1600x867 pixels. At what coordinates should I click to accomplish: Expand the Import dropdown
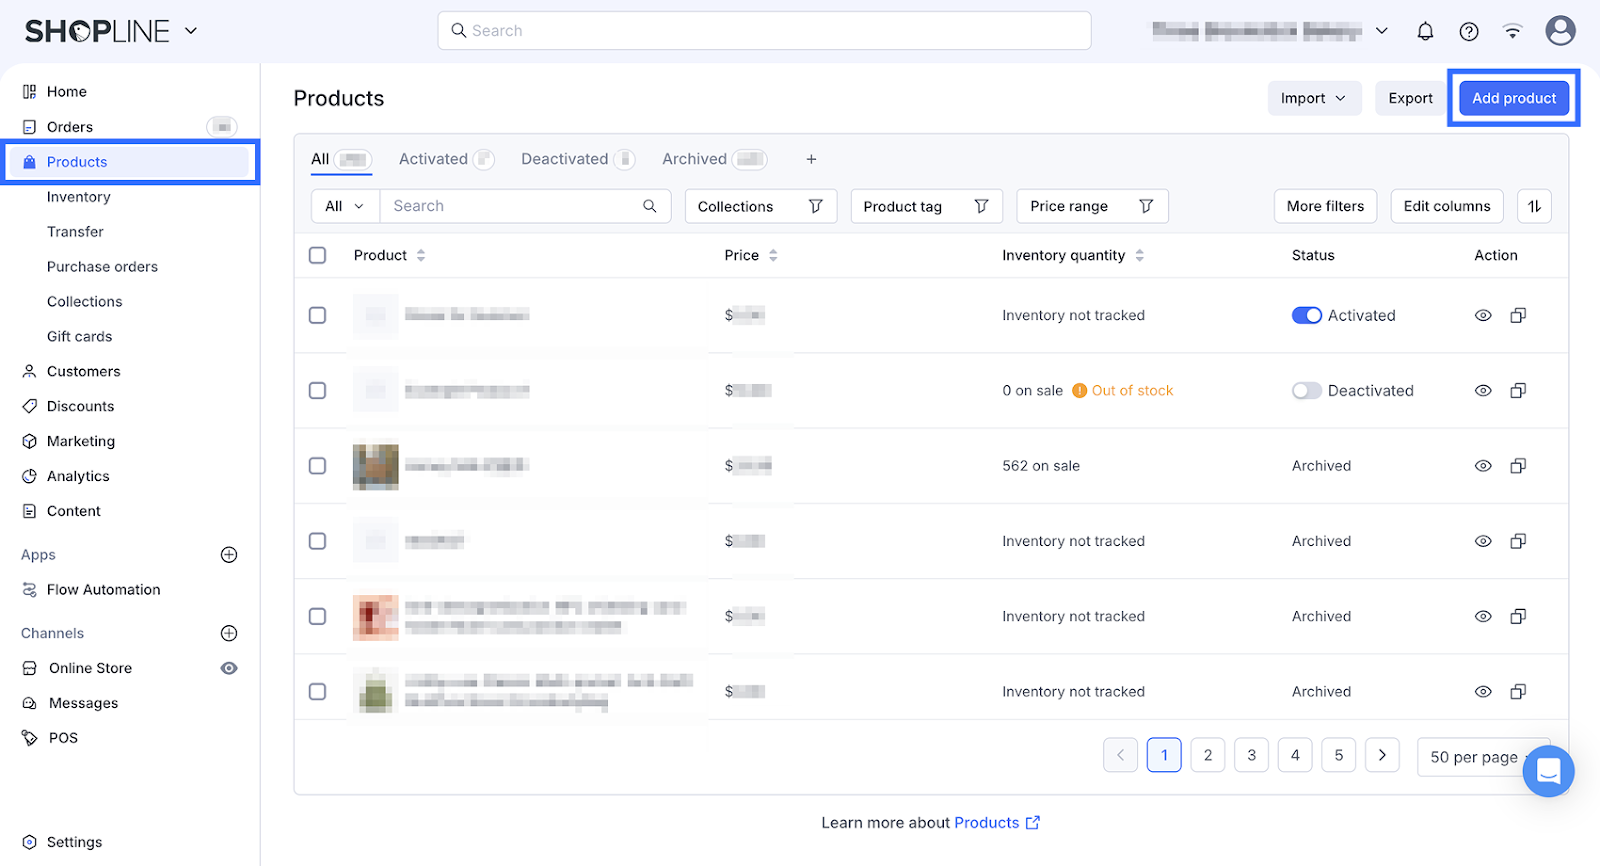point(1314,98)
